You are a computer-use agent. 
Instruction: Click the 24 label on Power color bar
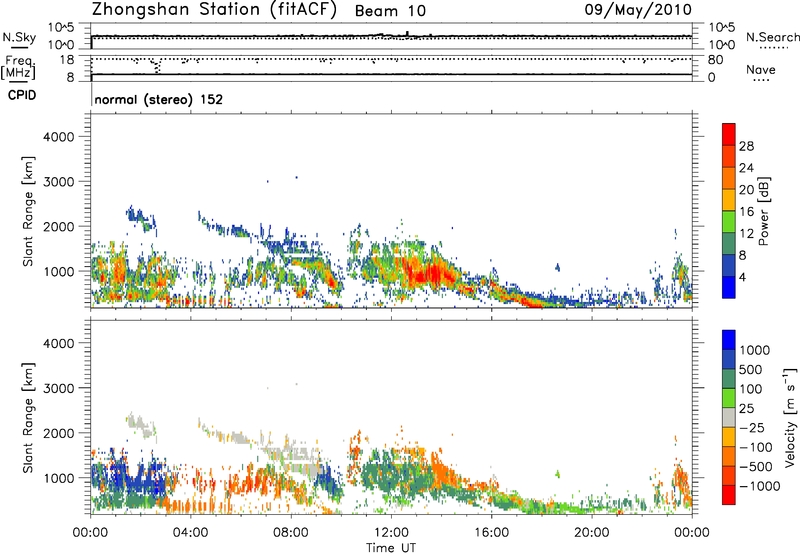click(746, 168)
